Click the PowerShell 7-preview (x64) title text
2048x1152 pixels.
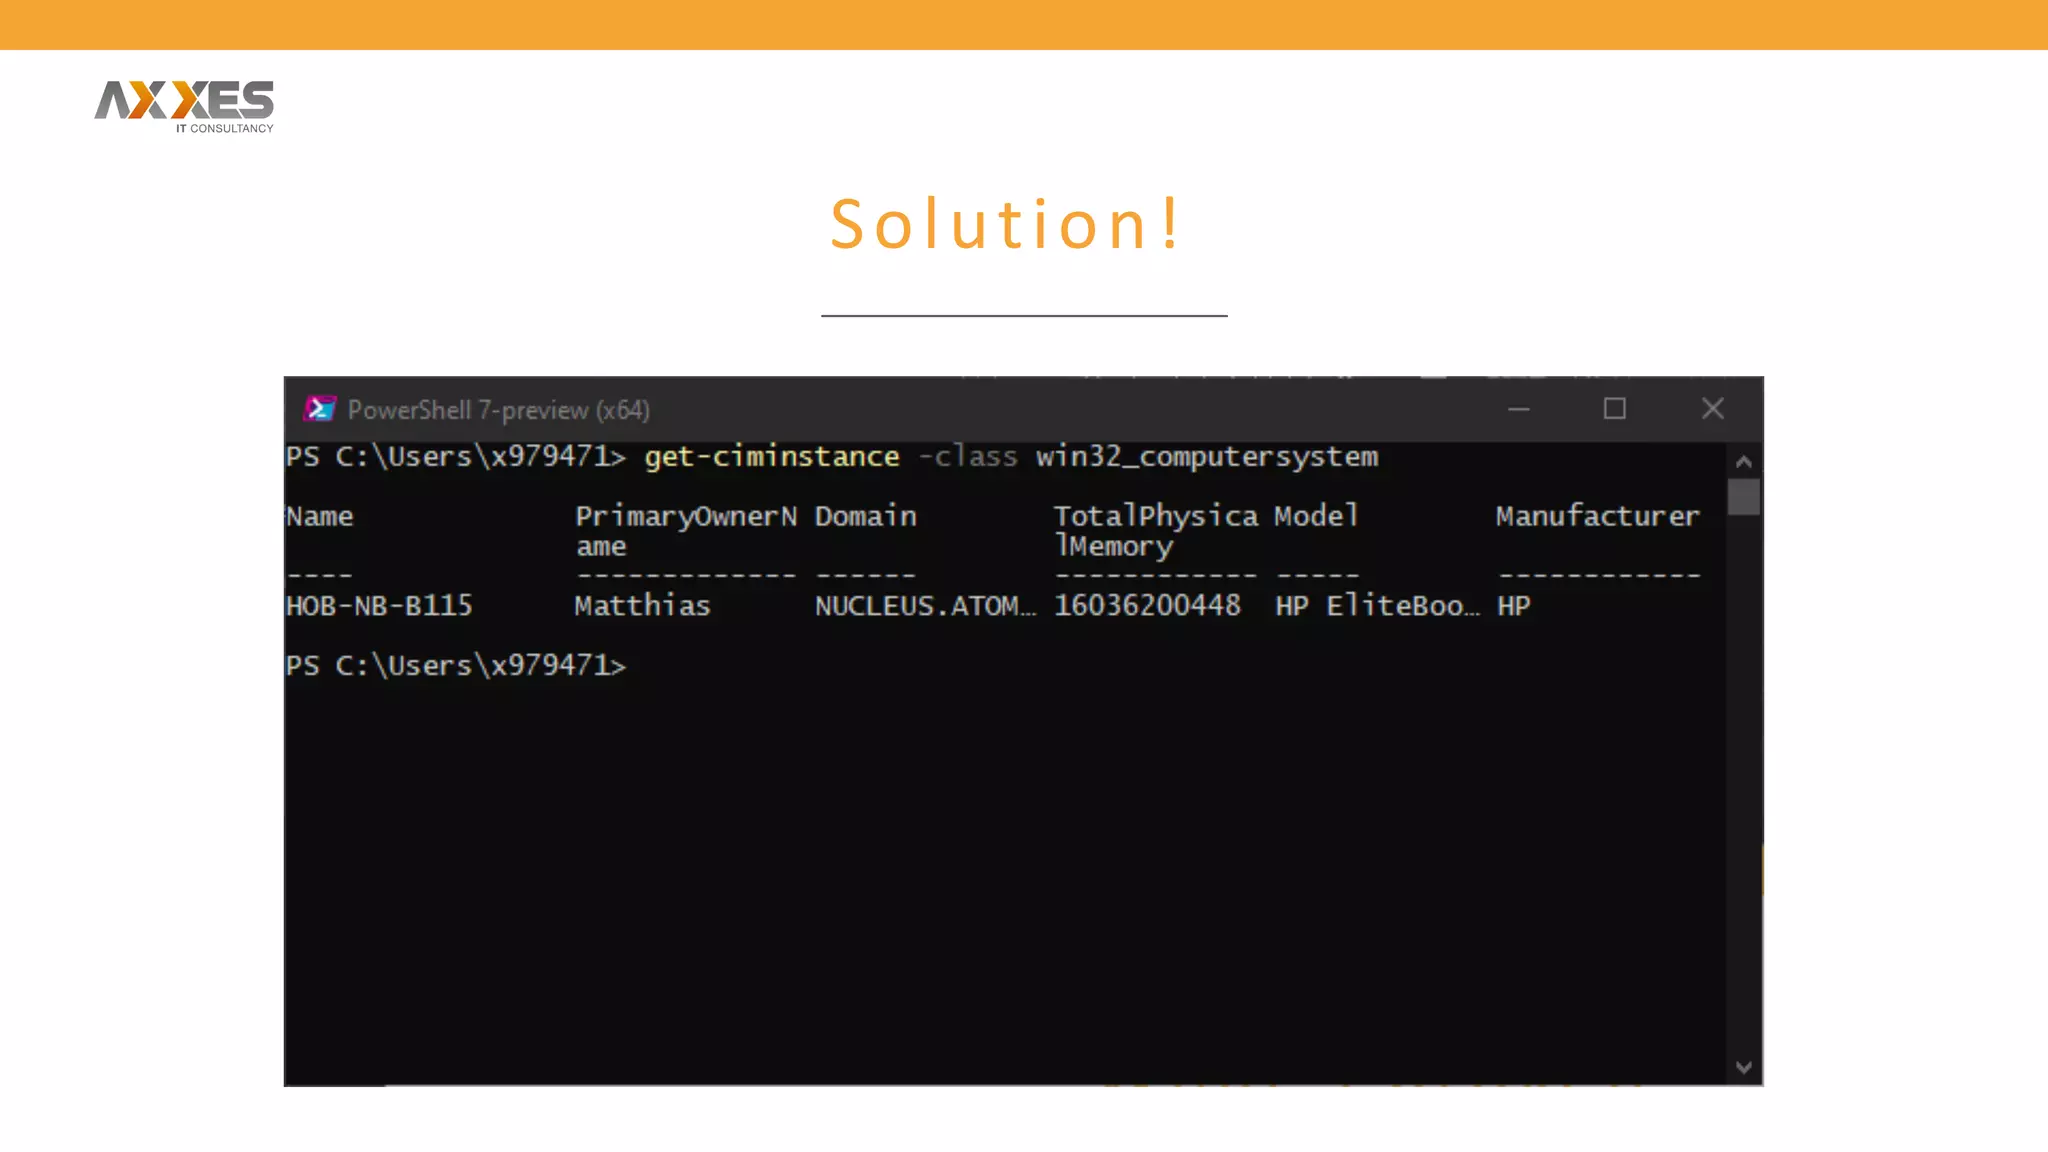click(498, 410)
